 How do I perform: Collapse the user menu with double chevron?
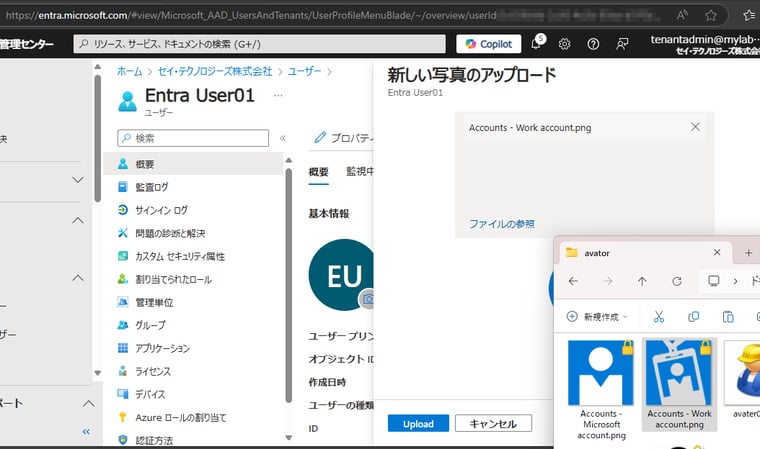(283, 138)
